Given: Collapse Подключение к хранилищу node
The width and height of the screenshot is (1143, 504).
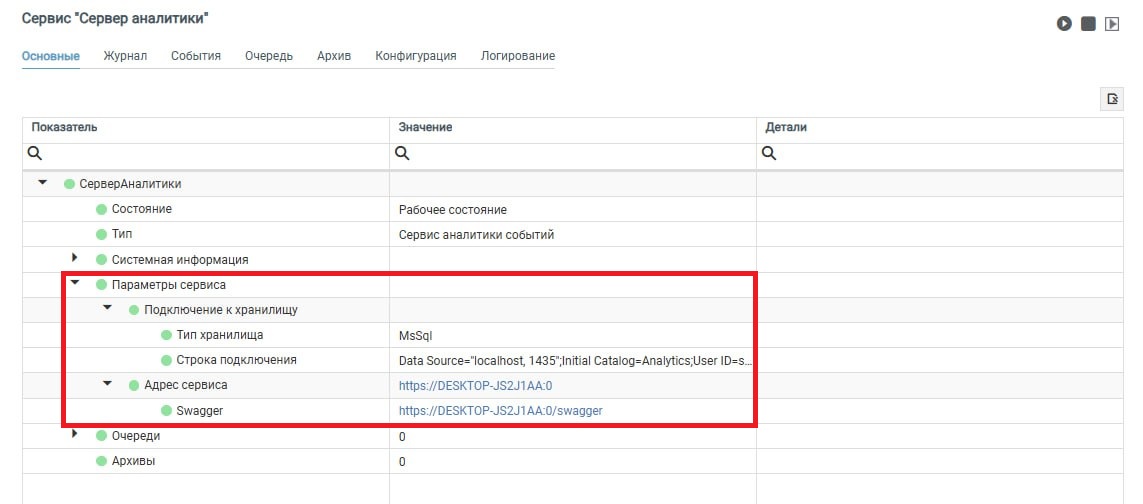Looking at the screenshot, I should 108,309.
